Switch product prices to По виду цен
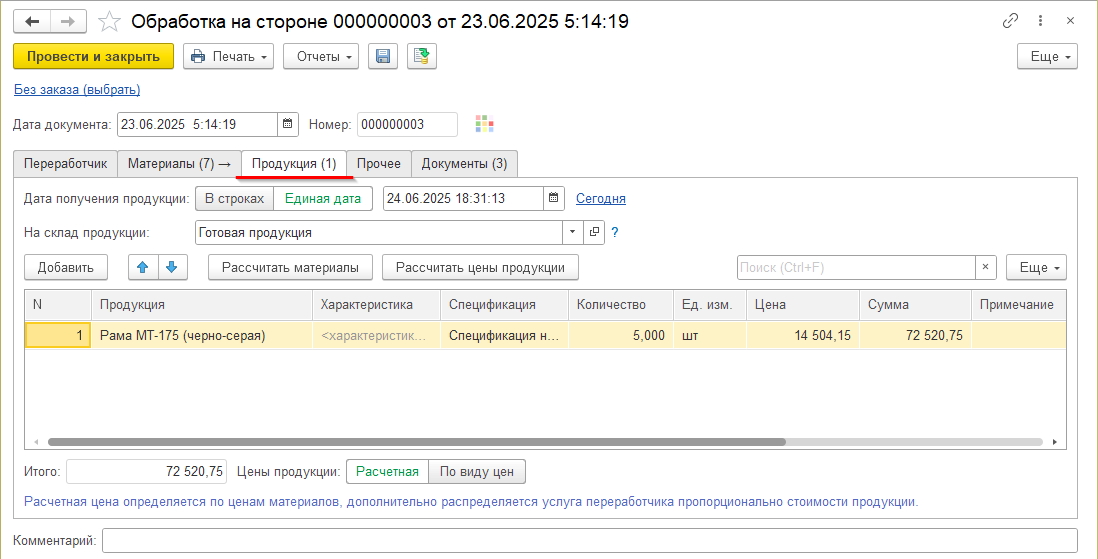The width and height of the screenshot is (1098, 559). [x=477, y=471]
